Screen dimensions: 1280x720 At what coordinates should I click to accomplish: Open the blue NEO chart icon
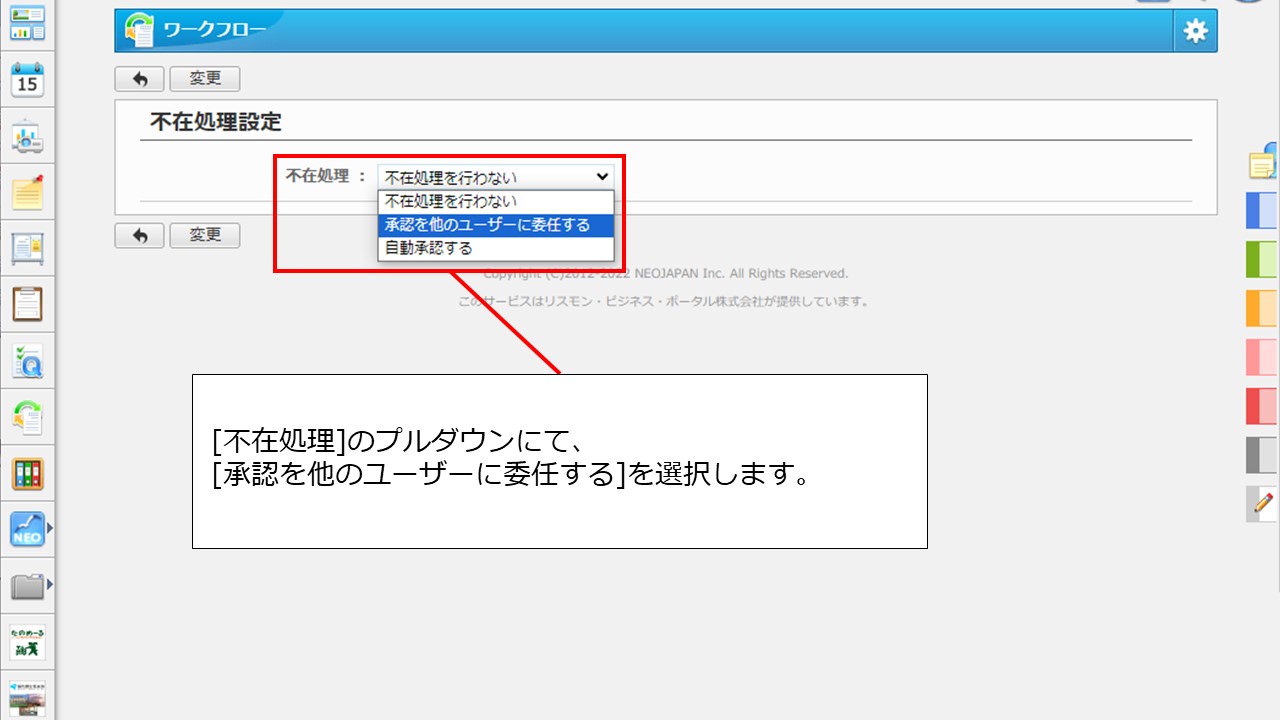[x=28, y=529]
